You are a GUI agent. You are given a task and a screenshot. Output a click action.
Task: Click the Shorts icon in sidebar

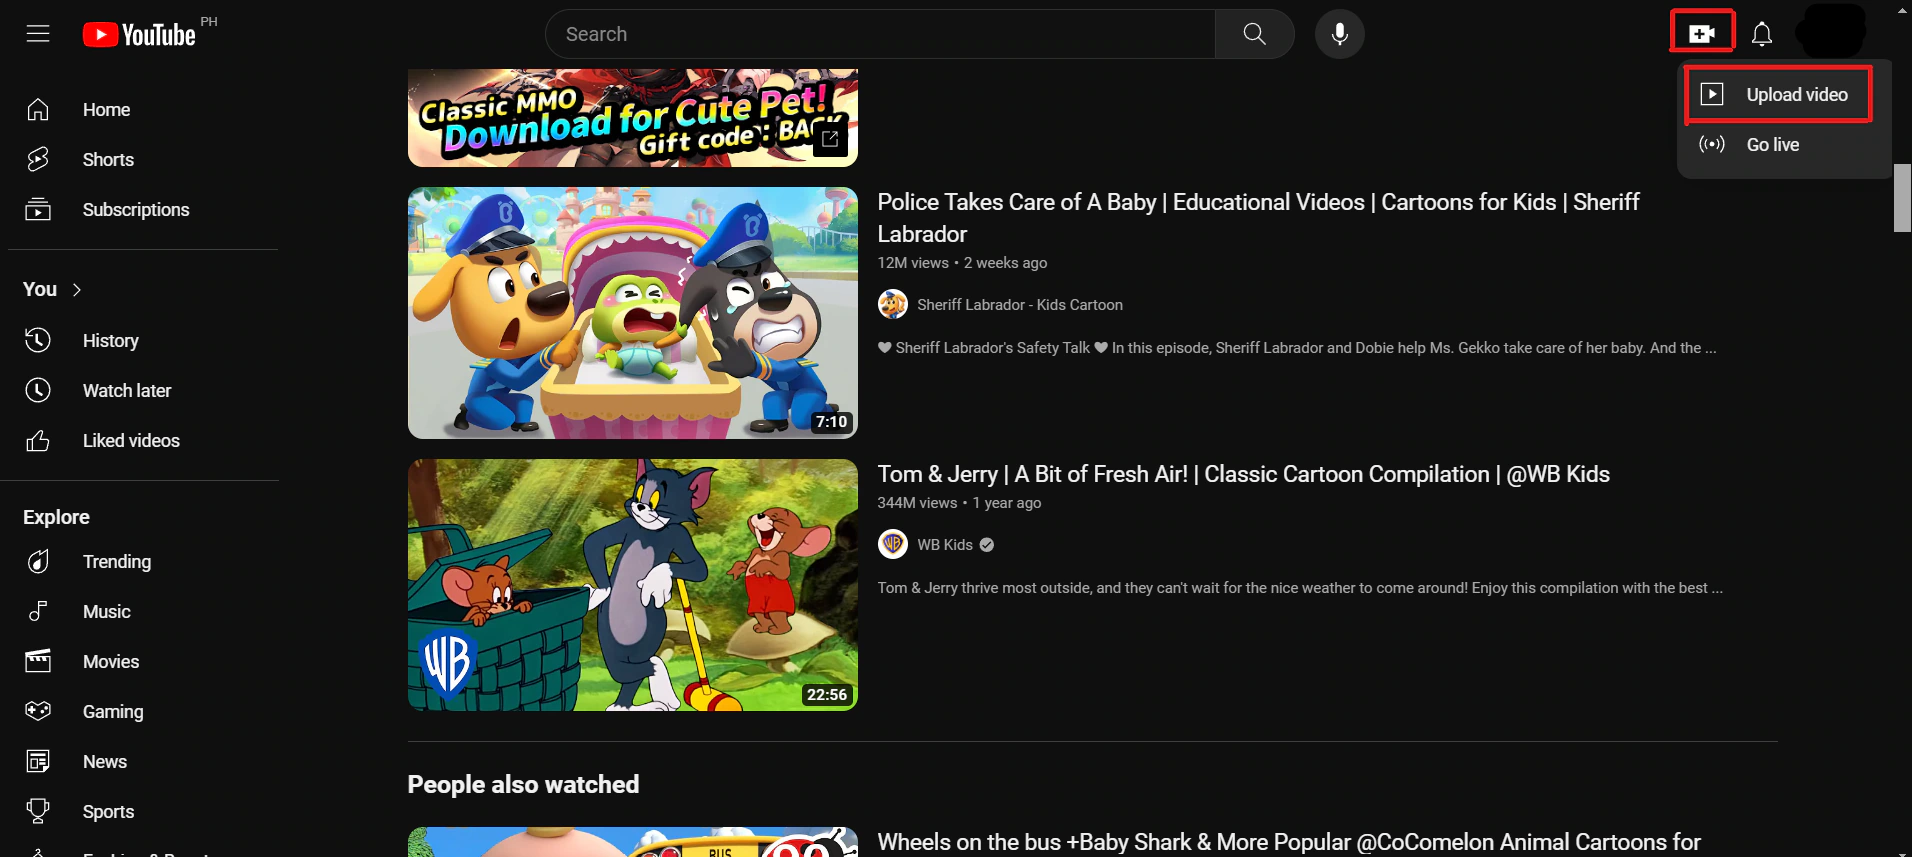pos(38,159)
